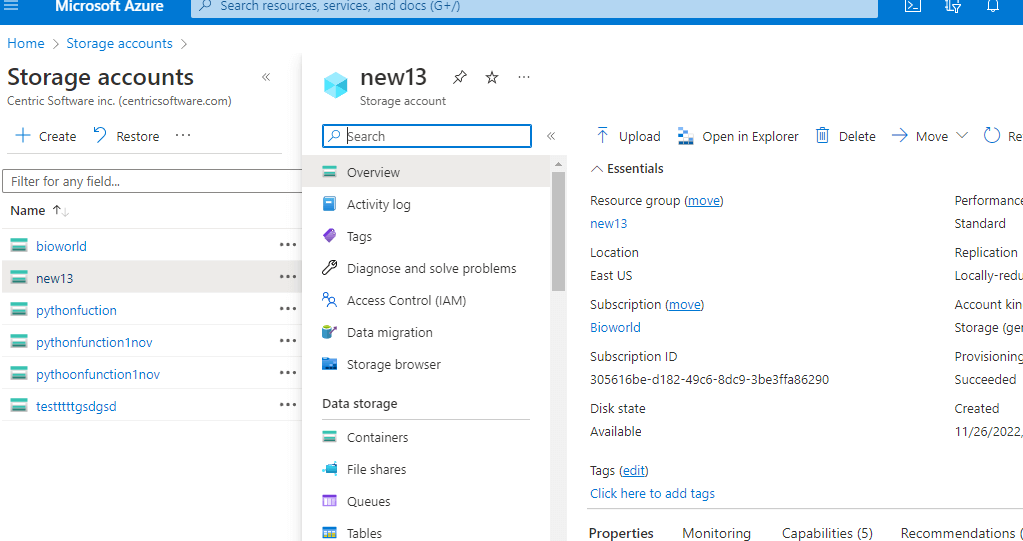
Task: Open the ellipsis menu for new13 row
Action: point(288,277)
